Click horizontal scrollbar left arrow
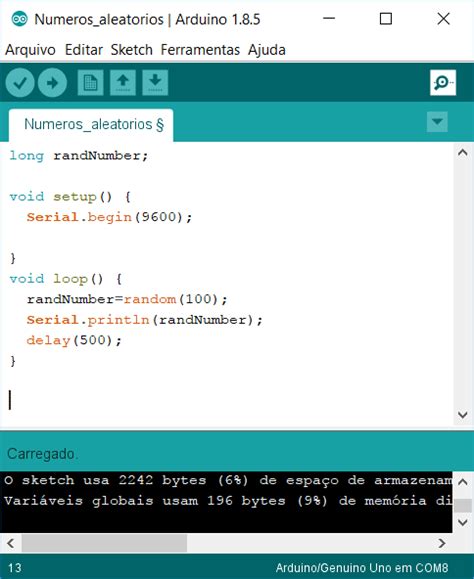474x579 pixels. [x=11, y=543]
